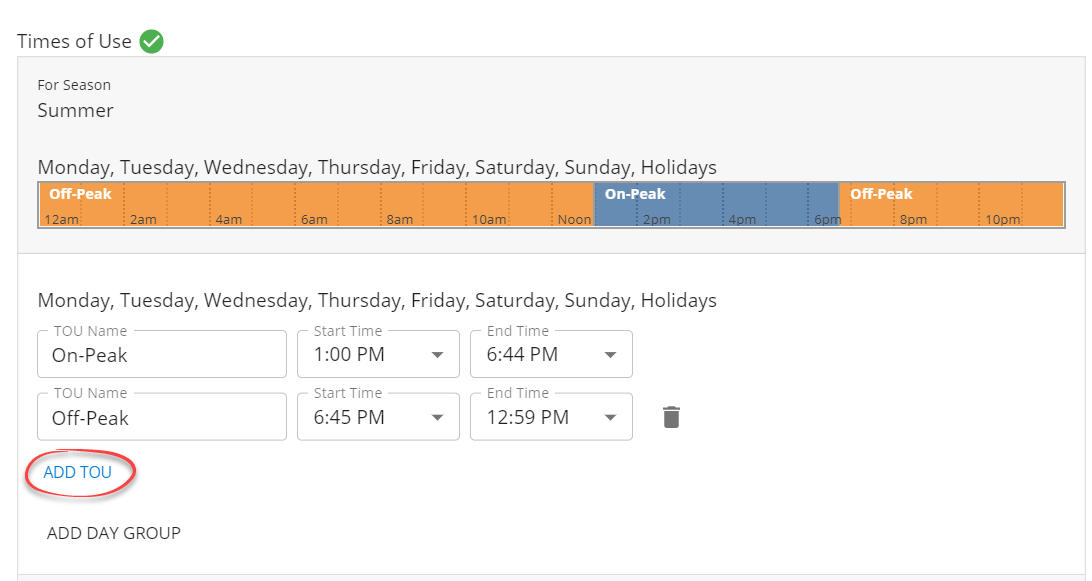Click the green checkmark beside Times of Use

click(152, 42)
